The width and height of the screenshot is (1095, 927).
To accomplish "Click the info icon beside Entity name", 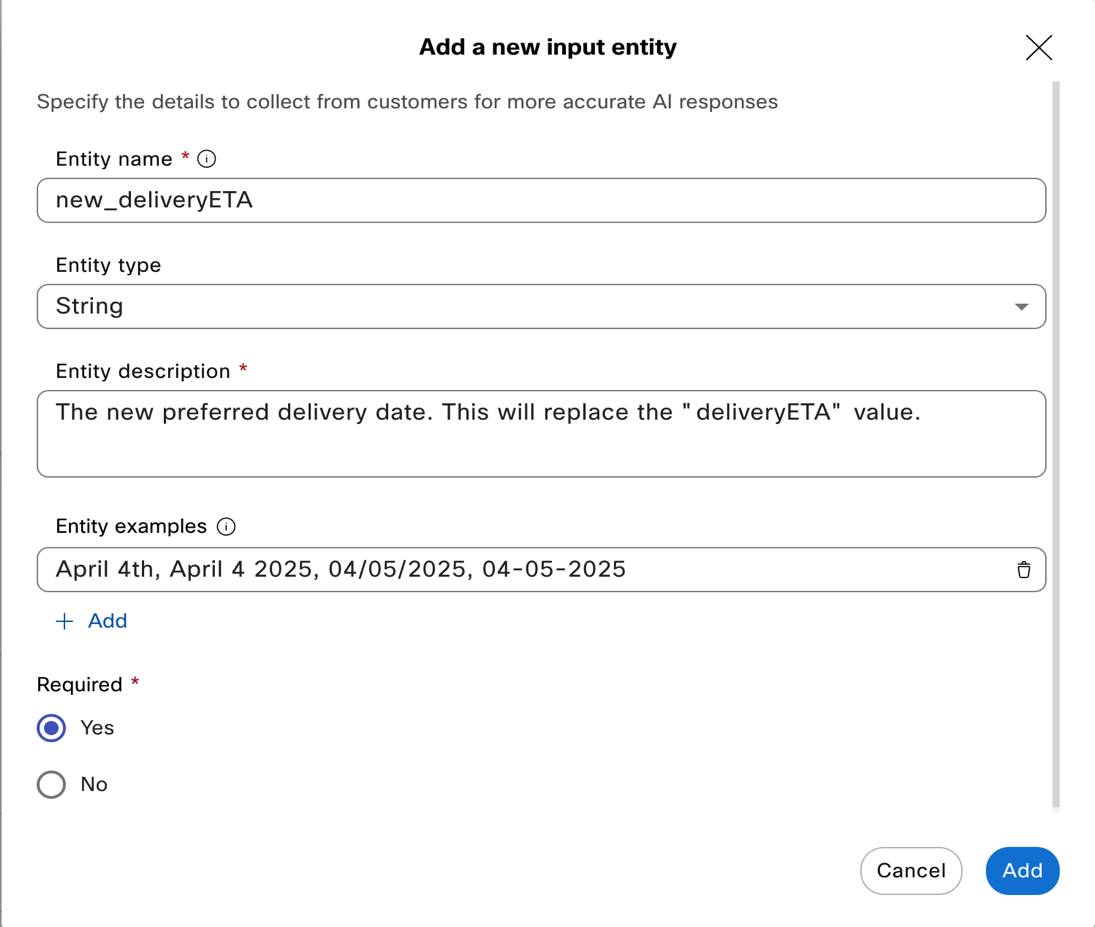I will 207,159.
